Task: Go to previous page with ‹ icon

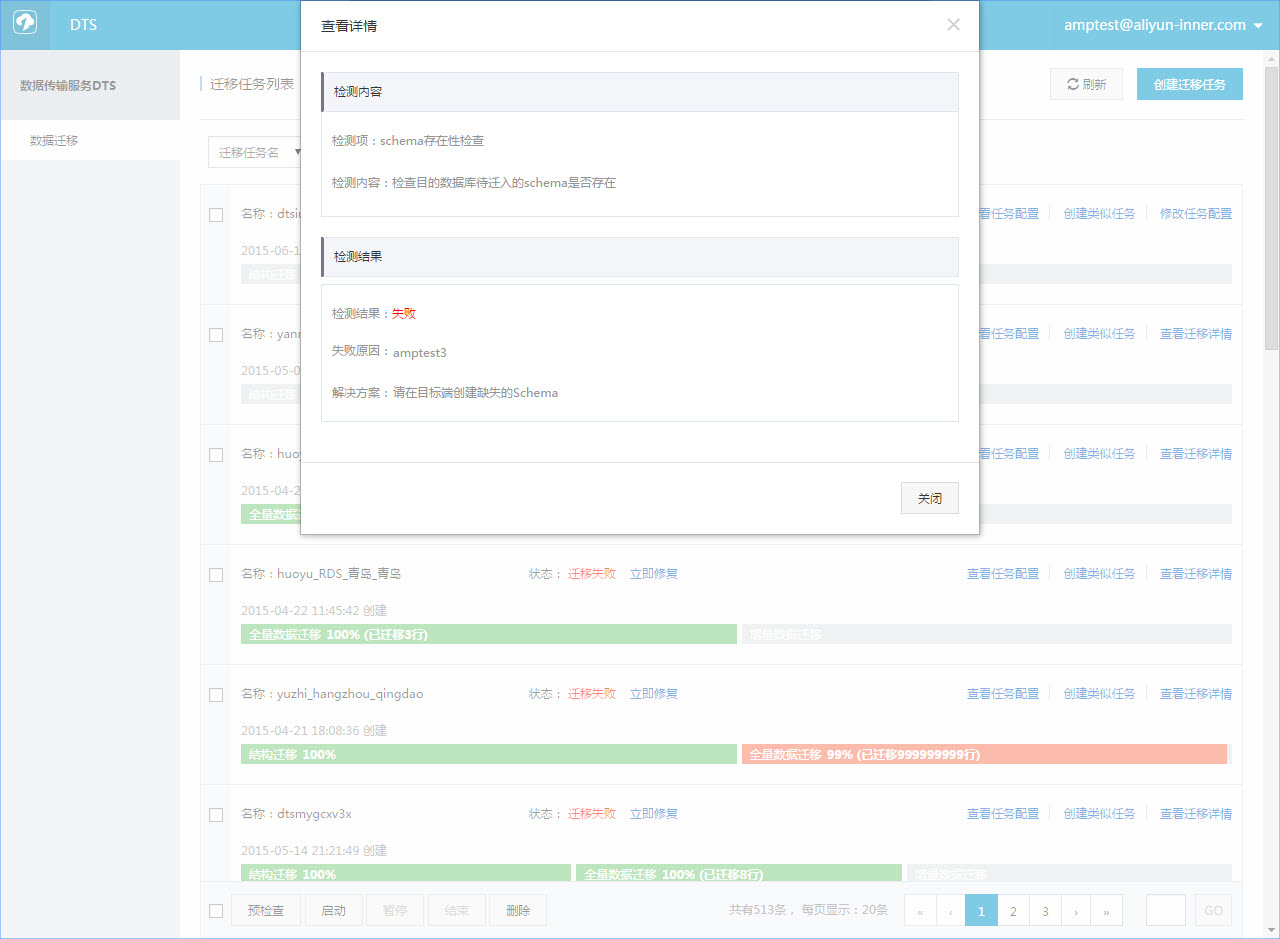Action: pyautogui.click(x=950, y=911)
